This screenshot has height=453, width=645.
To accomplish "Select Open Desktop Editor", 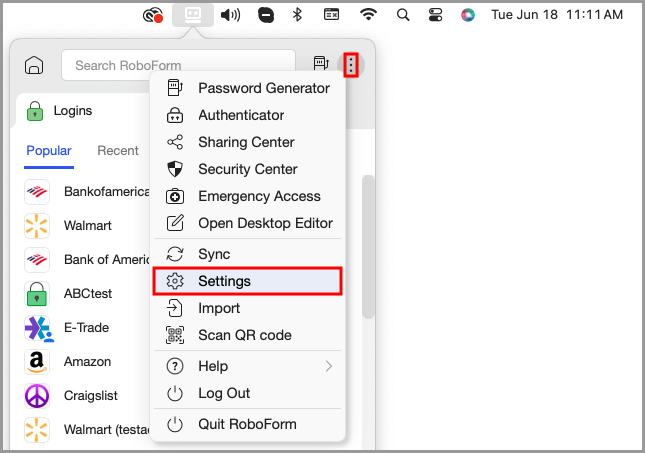I will (x=248, y=223).
